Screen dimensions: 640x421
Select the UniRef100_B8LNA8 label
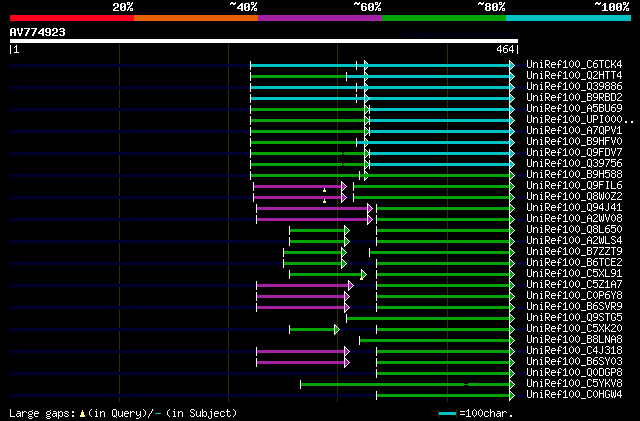point(574,340)
